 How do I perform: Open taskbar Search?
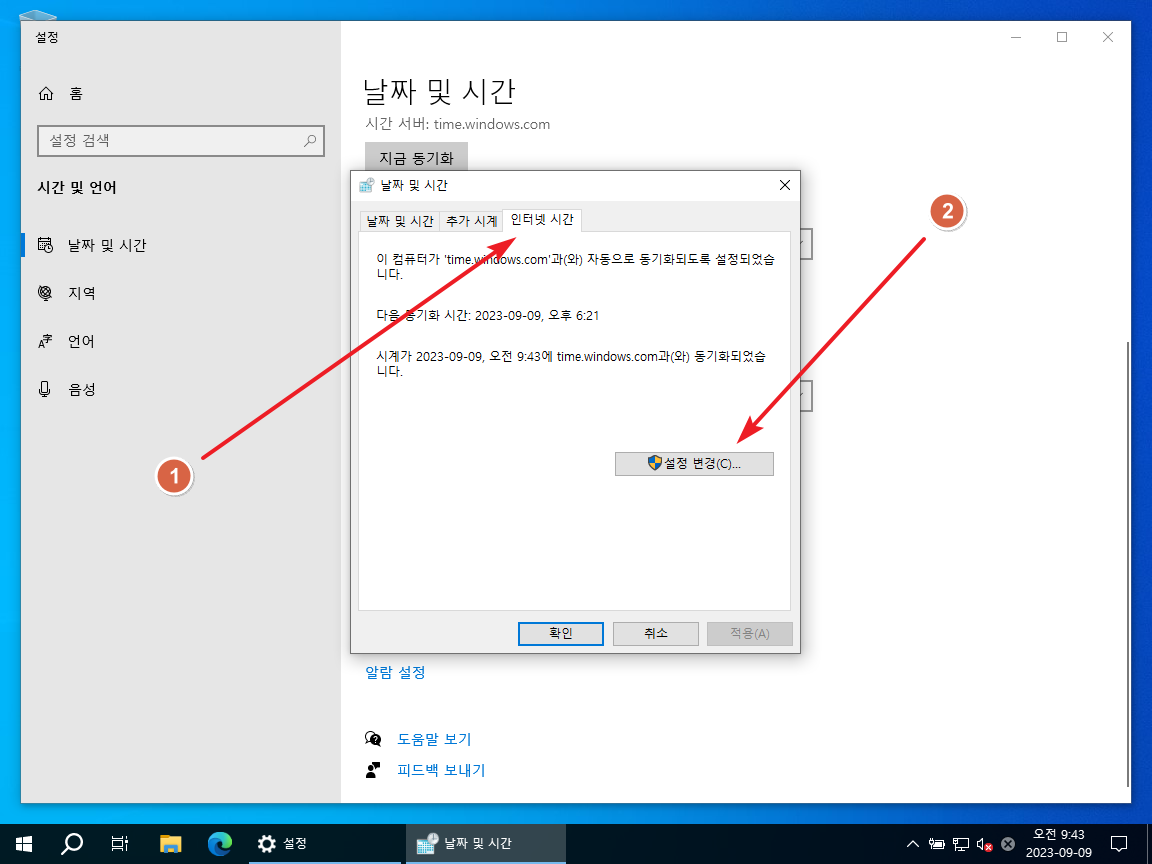71,843
